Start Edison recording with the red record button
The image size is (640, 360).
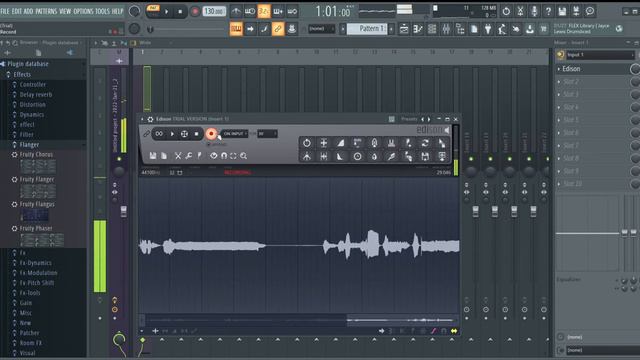click(211, 134)
